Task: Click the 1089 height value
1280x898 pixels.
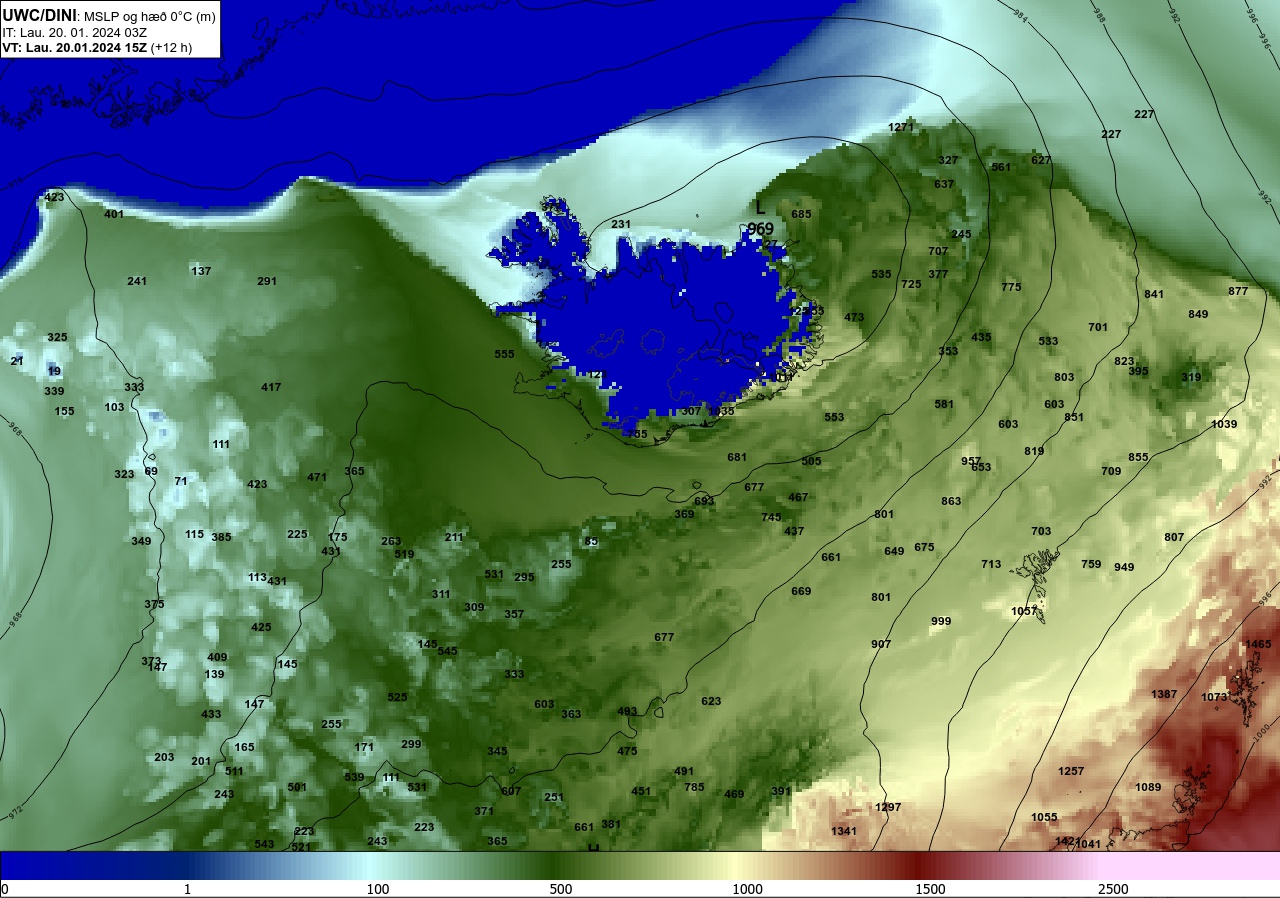Action: [1148, 787]
